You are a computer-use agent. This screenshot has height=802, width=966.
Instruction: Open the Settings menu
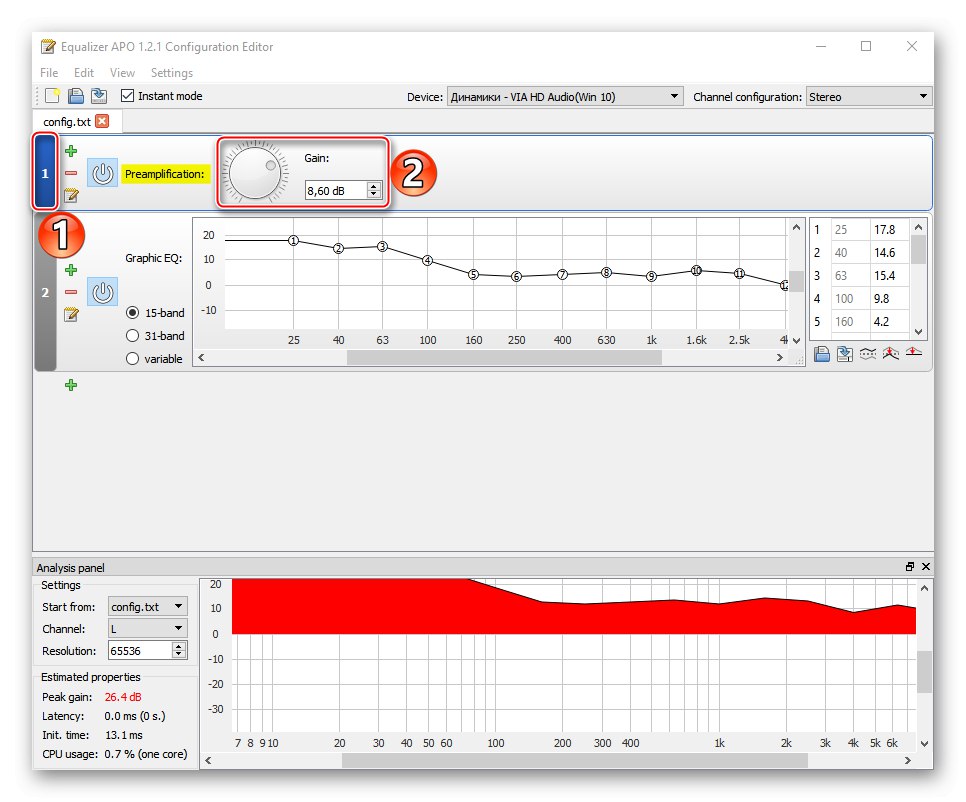point(172,73)
